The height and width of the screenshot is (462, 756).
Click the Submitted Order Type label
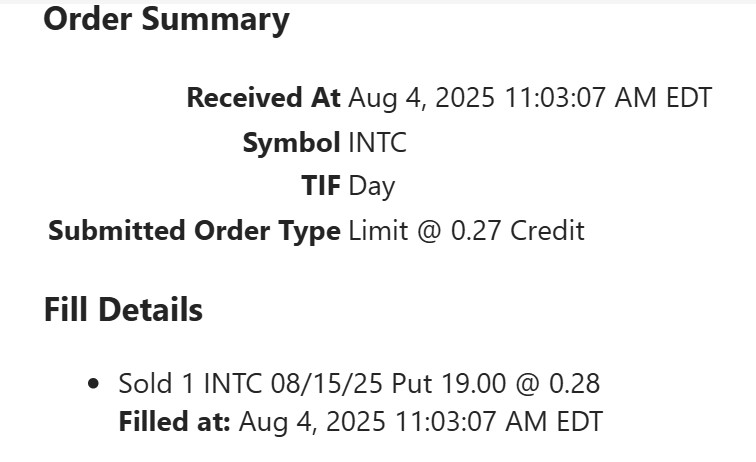pos(194,231)
